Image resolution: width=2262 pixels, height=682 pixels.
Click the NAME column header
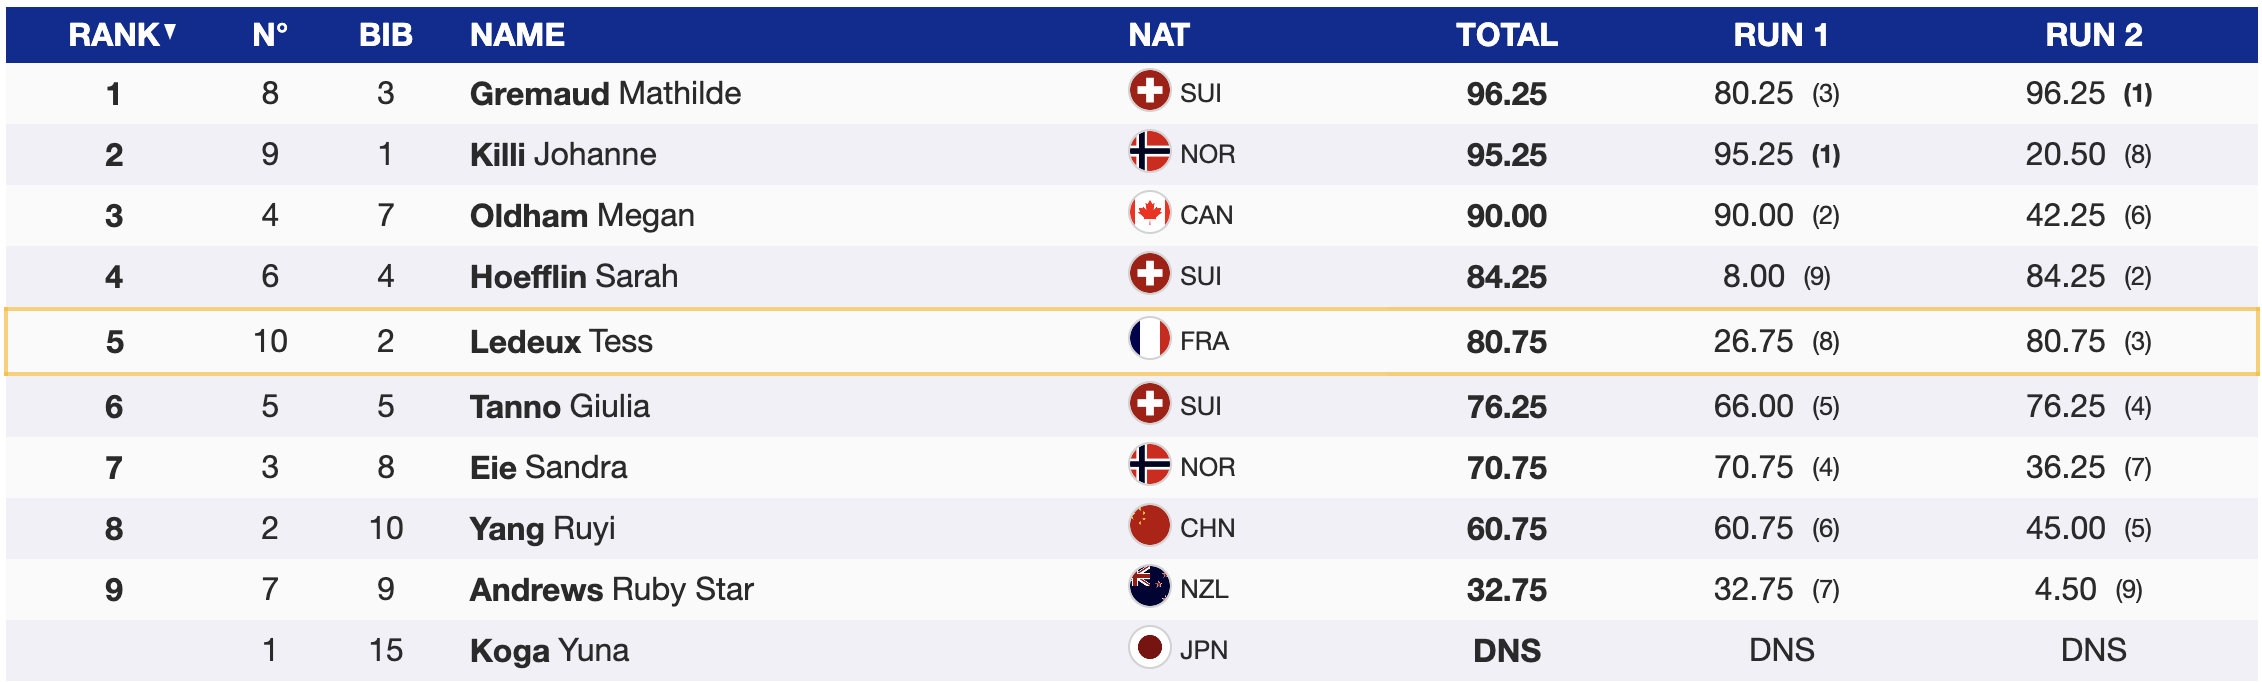(517, 35)
